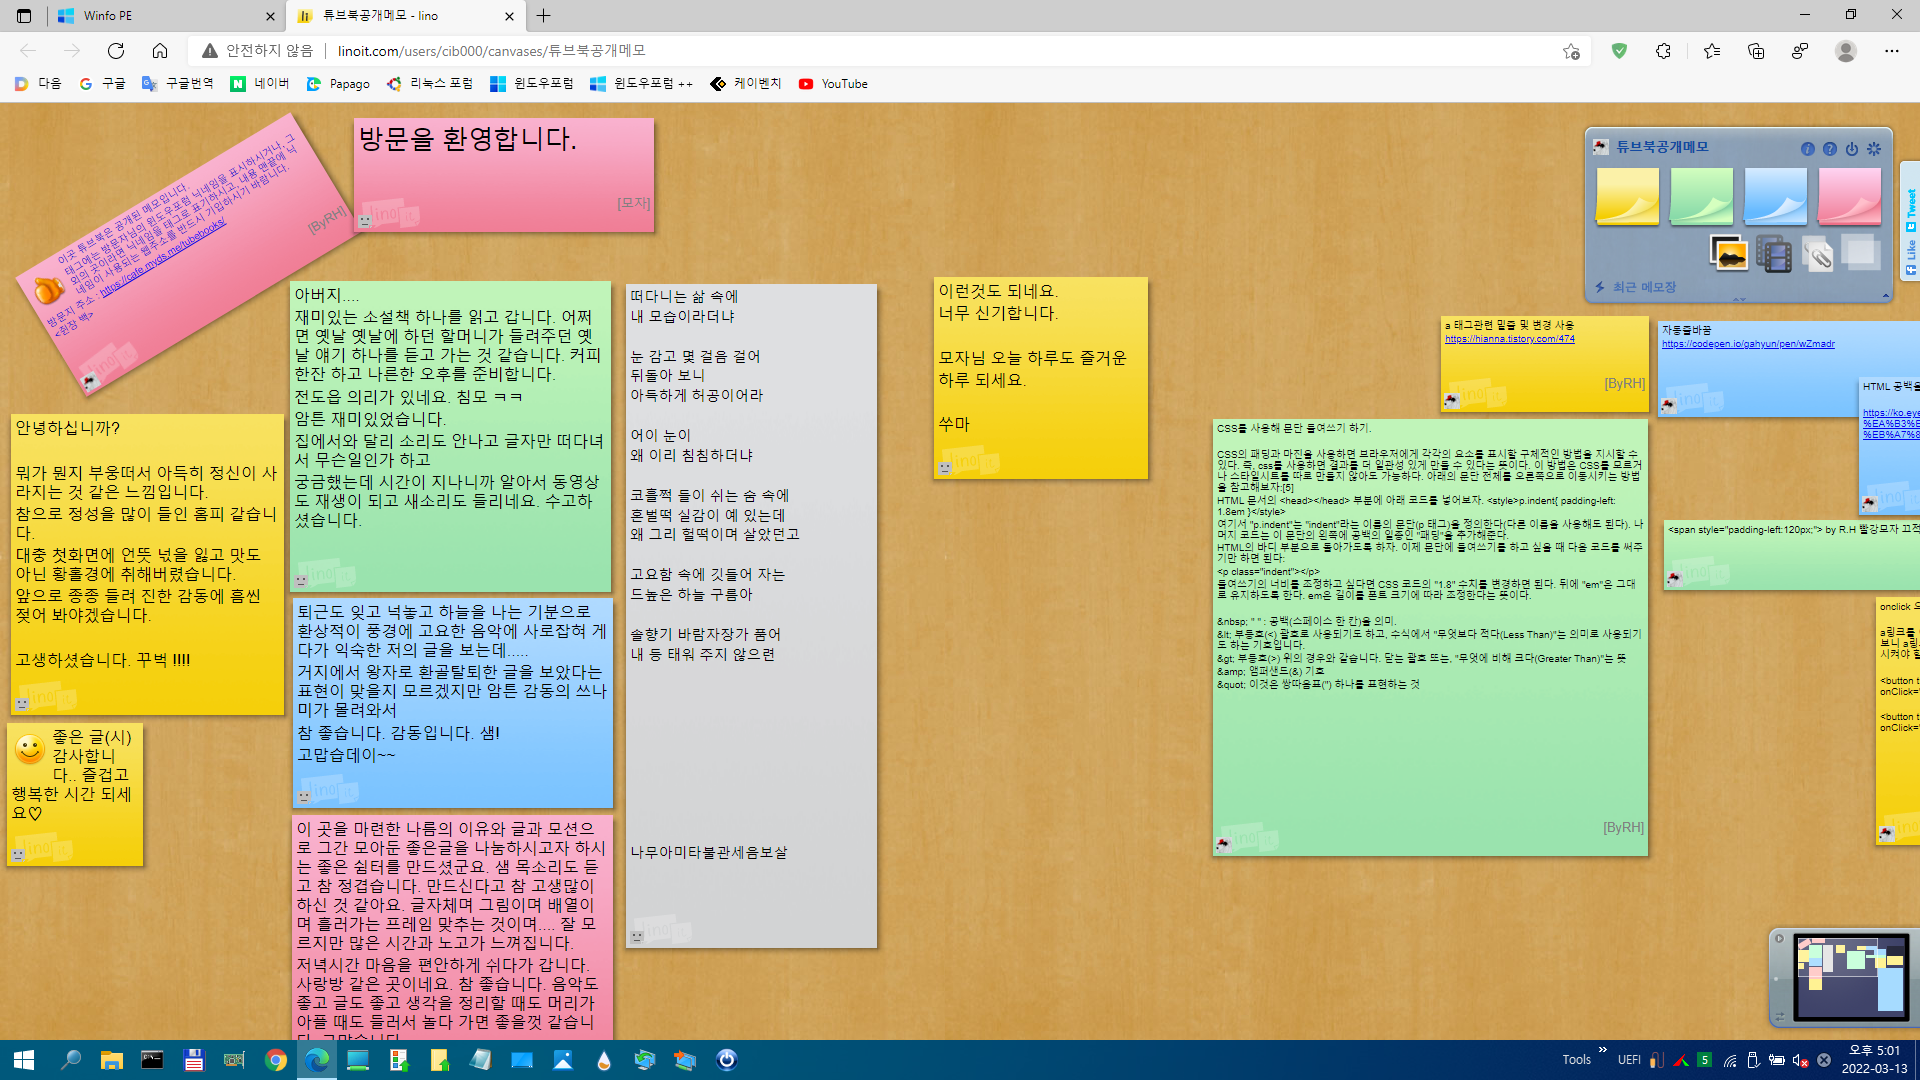Create a transparent sticky from palette
This screenshot has height=1080, width=1920.
coord(1860,252)
